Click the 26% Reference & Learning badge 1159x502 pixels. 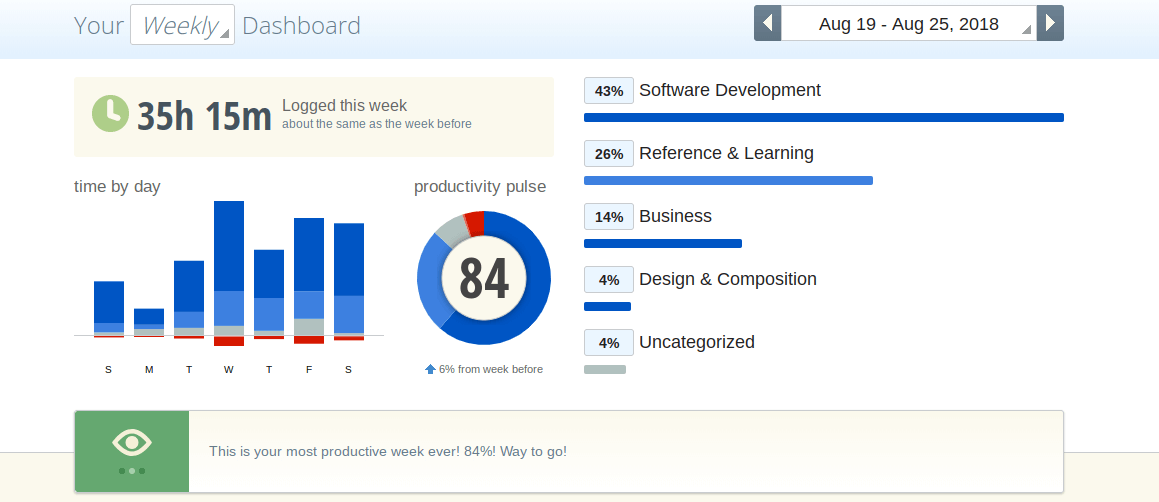608,154
